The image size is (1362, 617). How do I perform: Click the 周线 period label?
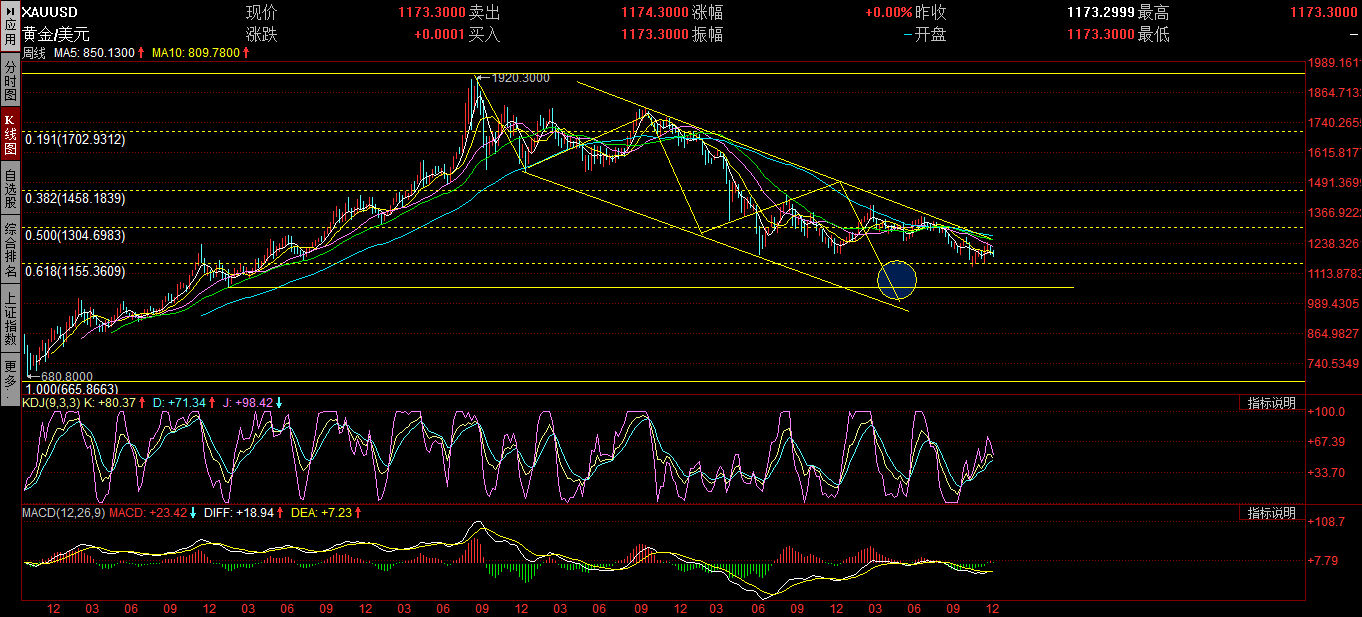34,52
